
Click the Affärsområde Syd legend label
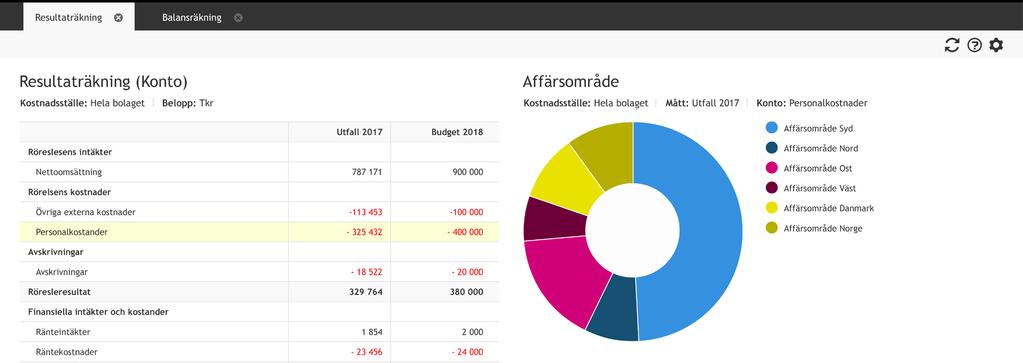pyautogui.click(x=818, y=128)
